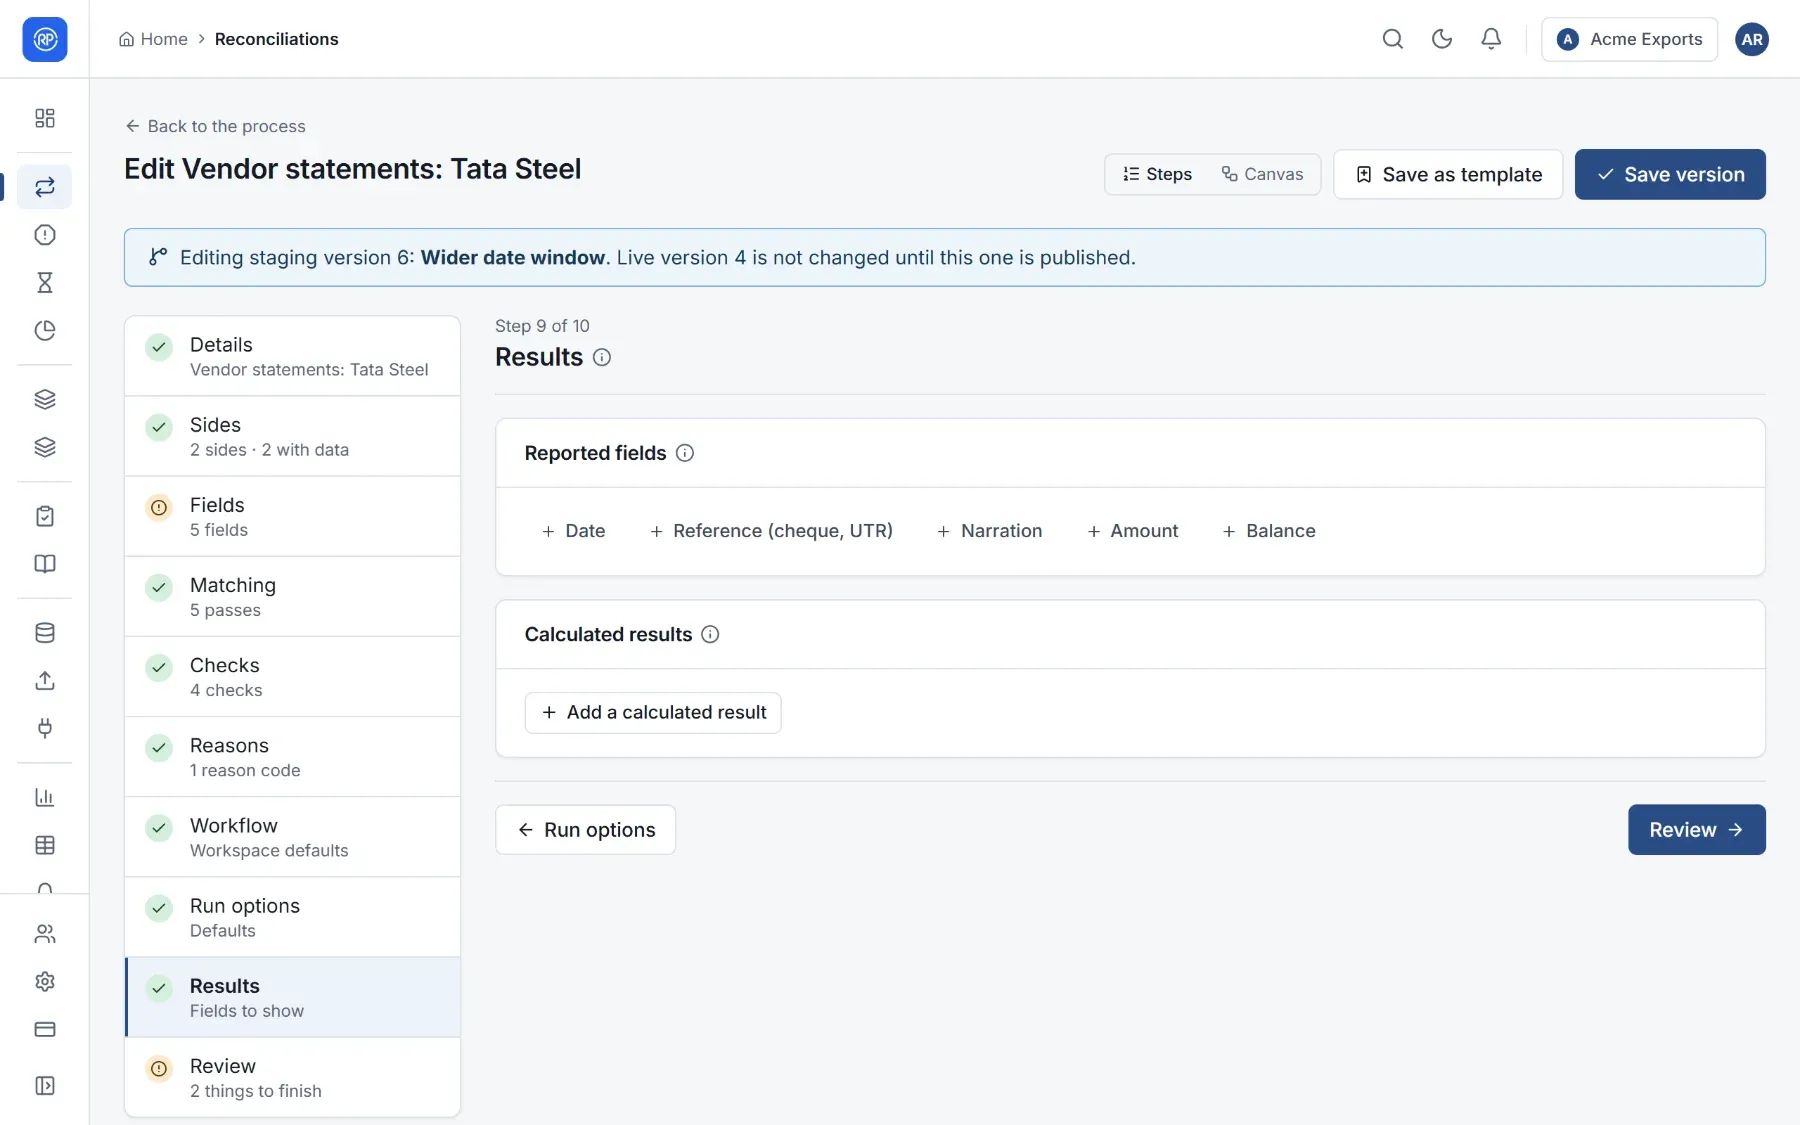Open database icon in sidebar
Image resolution: width=1800 pixels, height=1125 pixels.
coord(45,633)
